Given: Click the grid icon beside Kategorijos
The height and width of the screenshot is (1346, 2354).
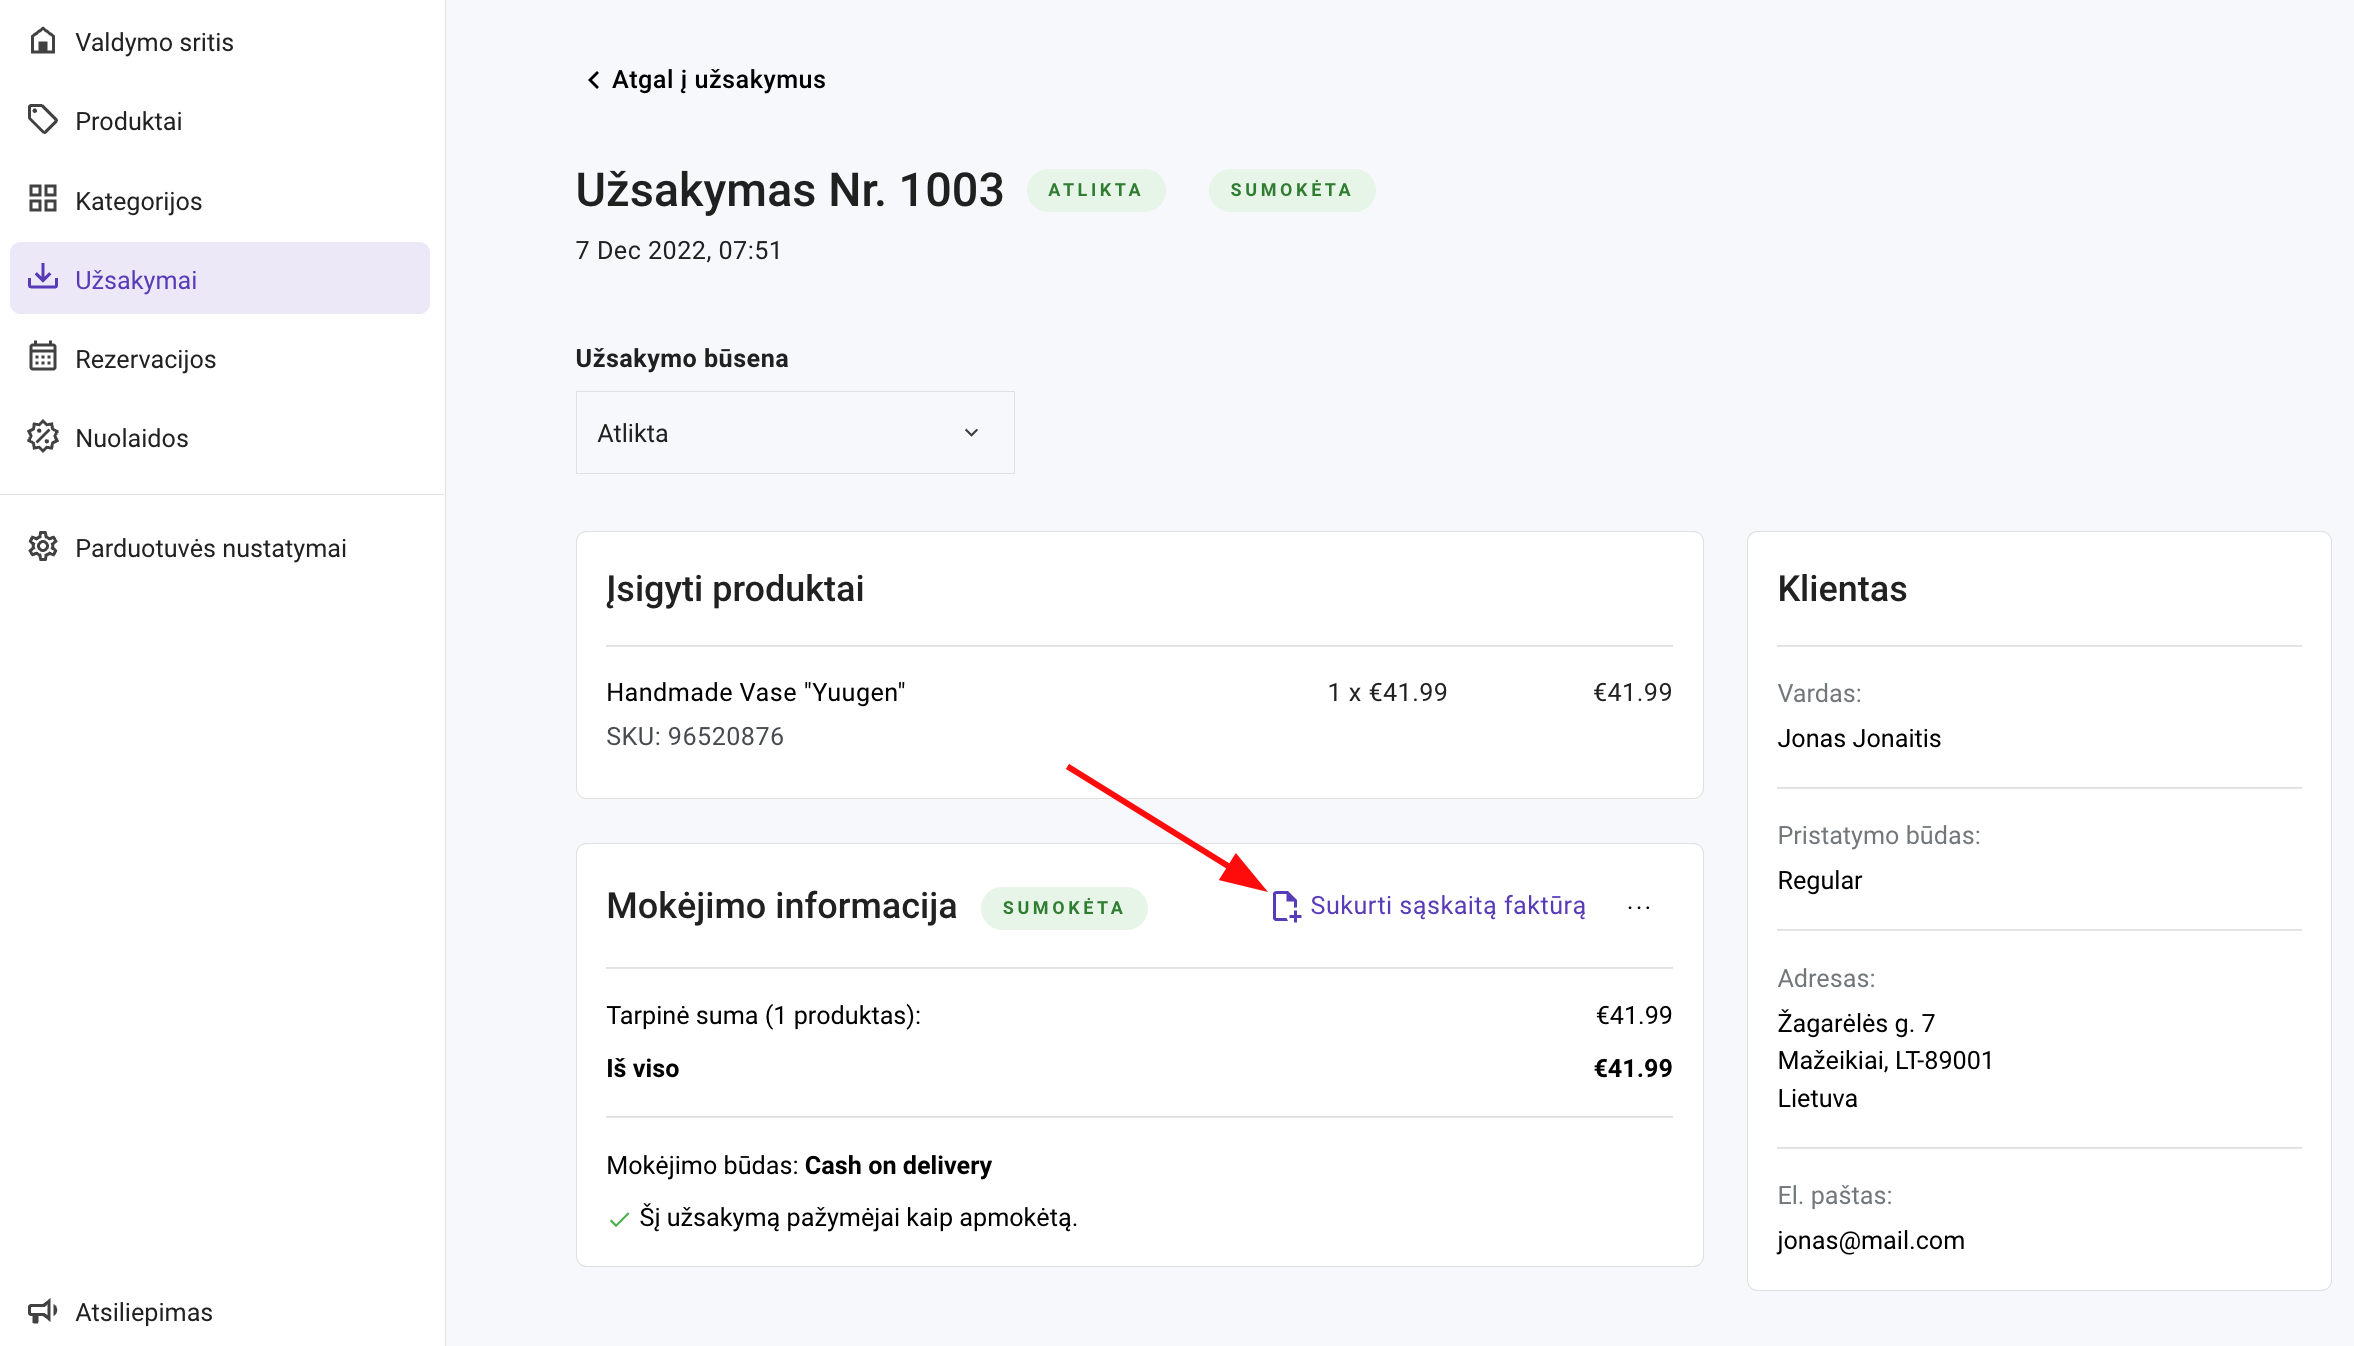Looking at the screenshot, I should (42, 199).
